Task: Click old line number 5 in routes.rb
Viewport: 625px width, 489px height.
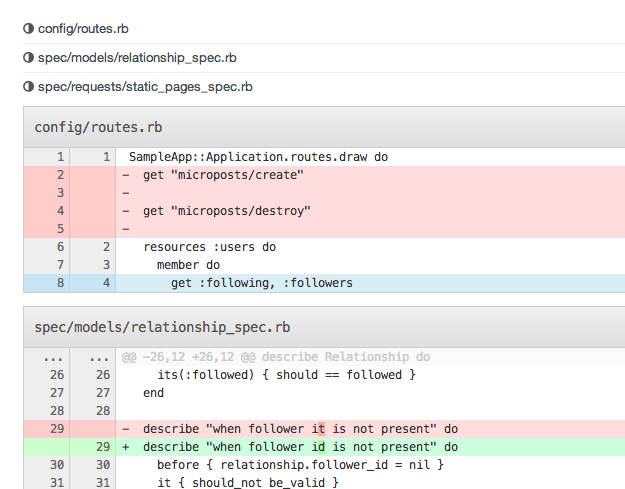Action: (60, 229)
